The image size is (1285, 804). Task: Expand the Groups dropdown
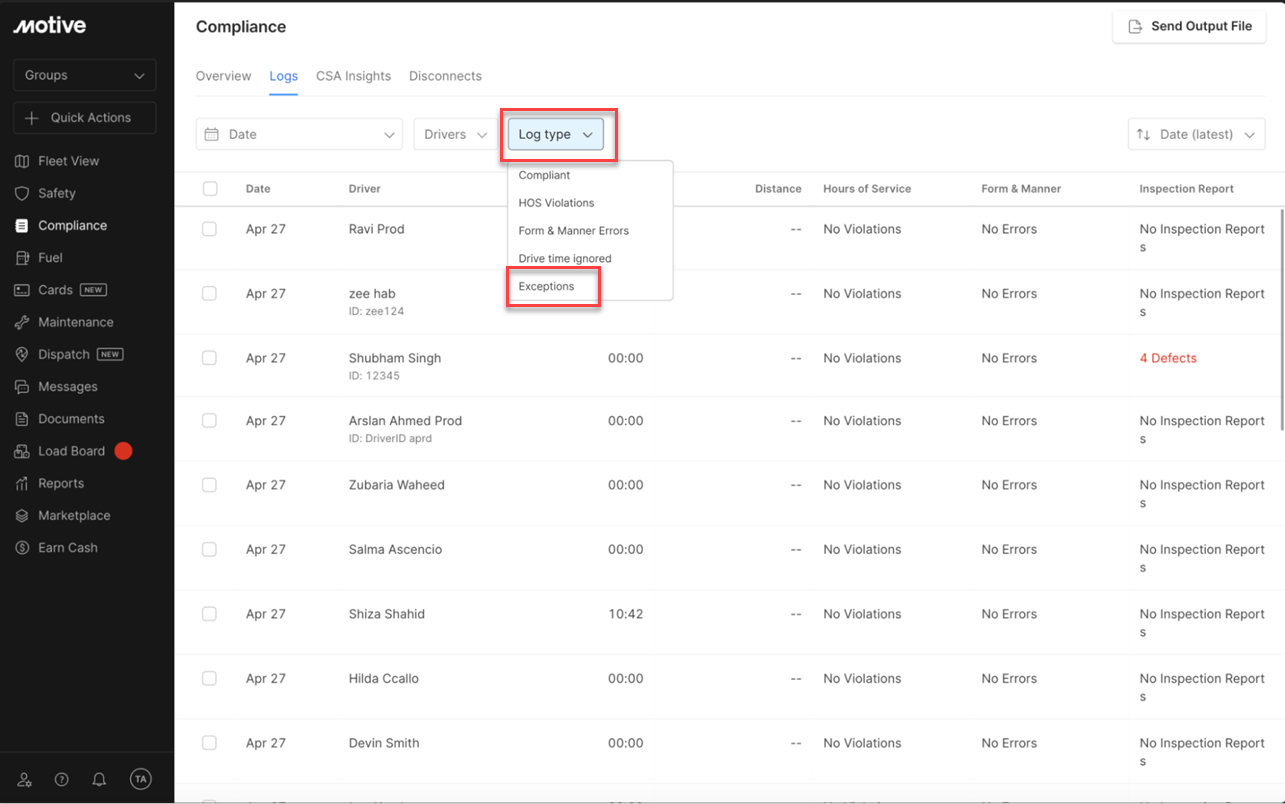(x=84, y=75)
